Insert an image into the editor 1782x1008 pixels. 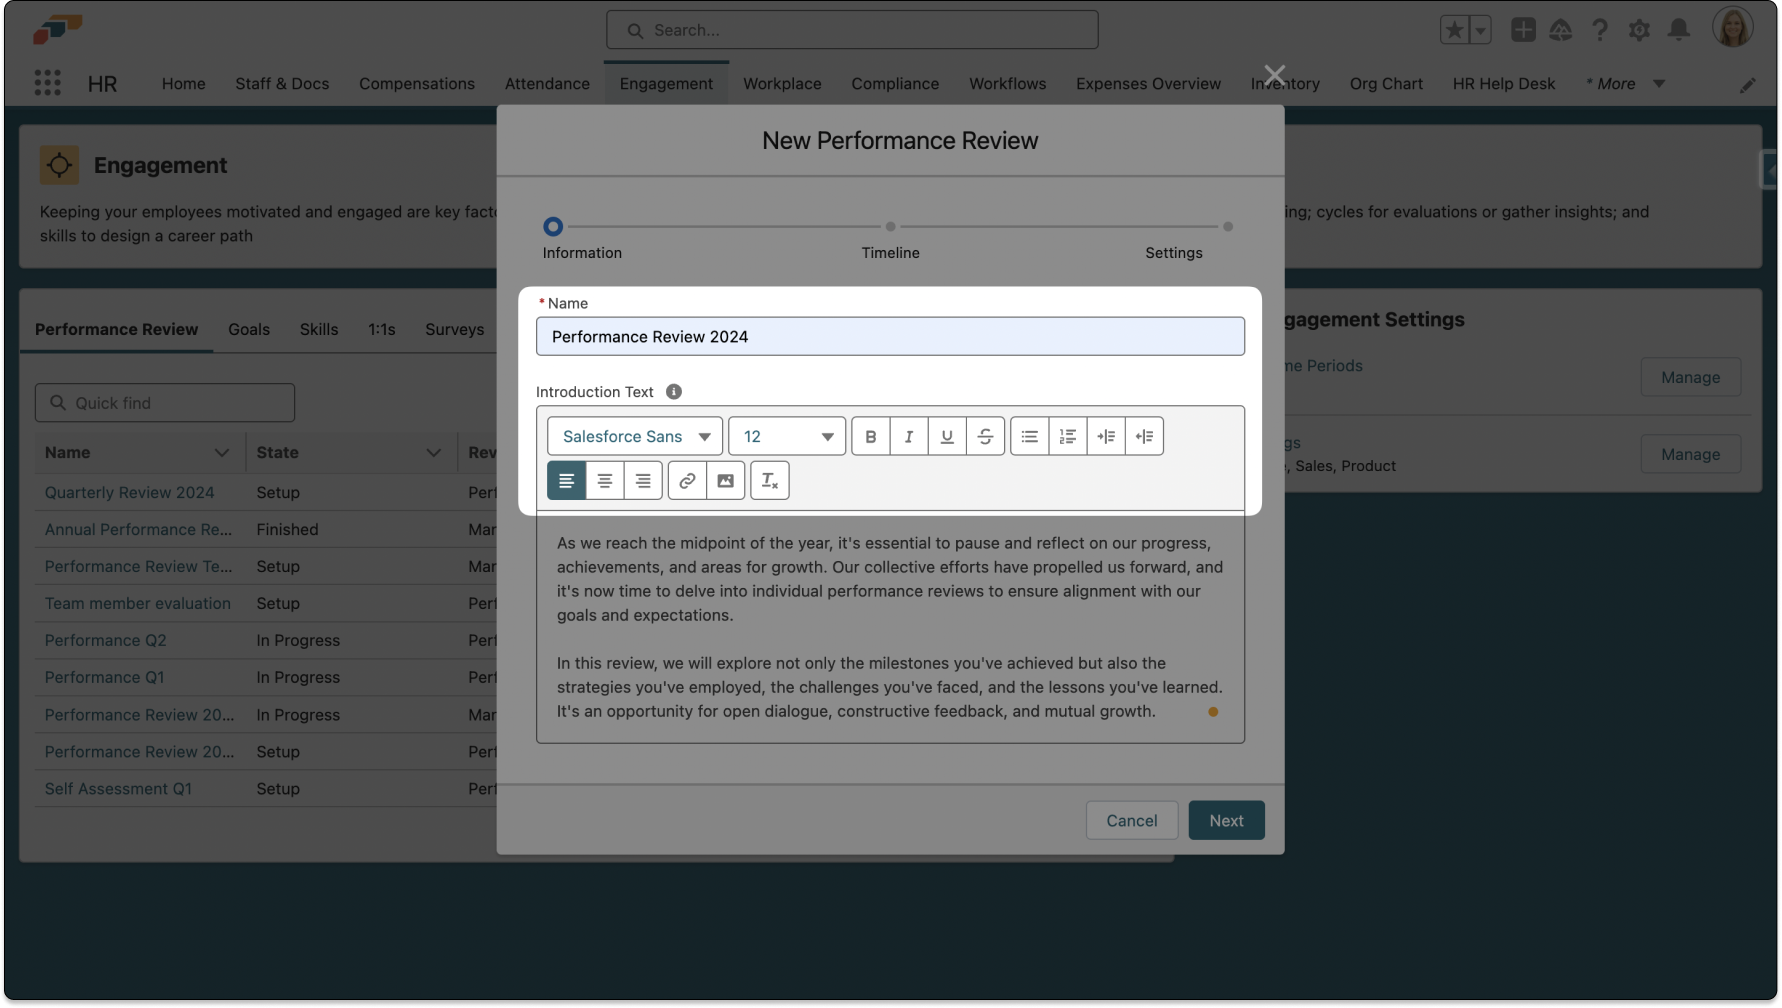(725, 481)
